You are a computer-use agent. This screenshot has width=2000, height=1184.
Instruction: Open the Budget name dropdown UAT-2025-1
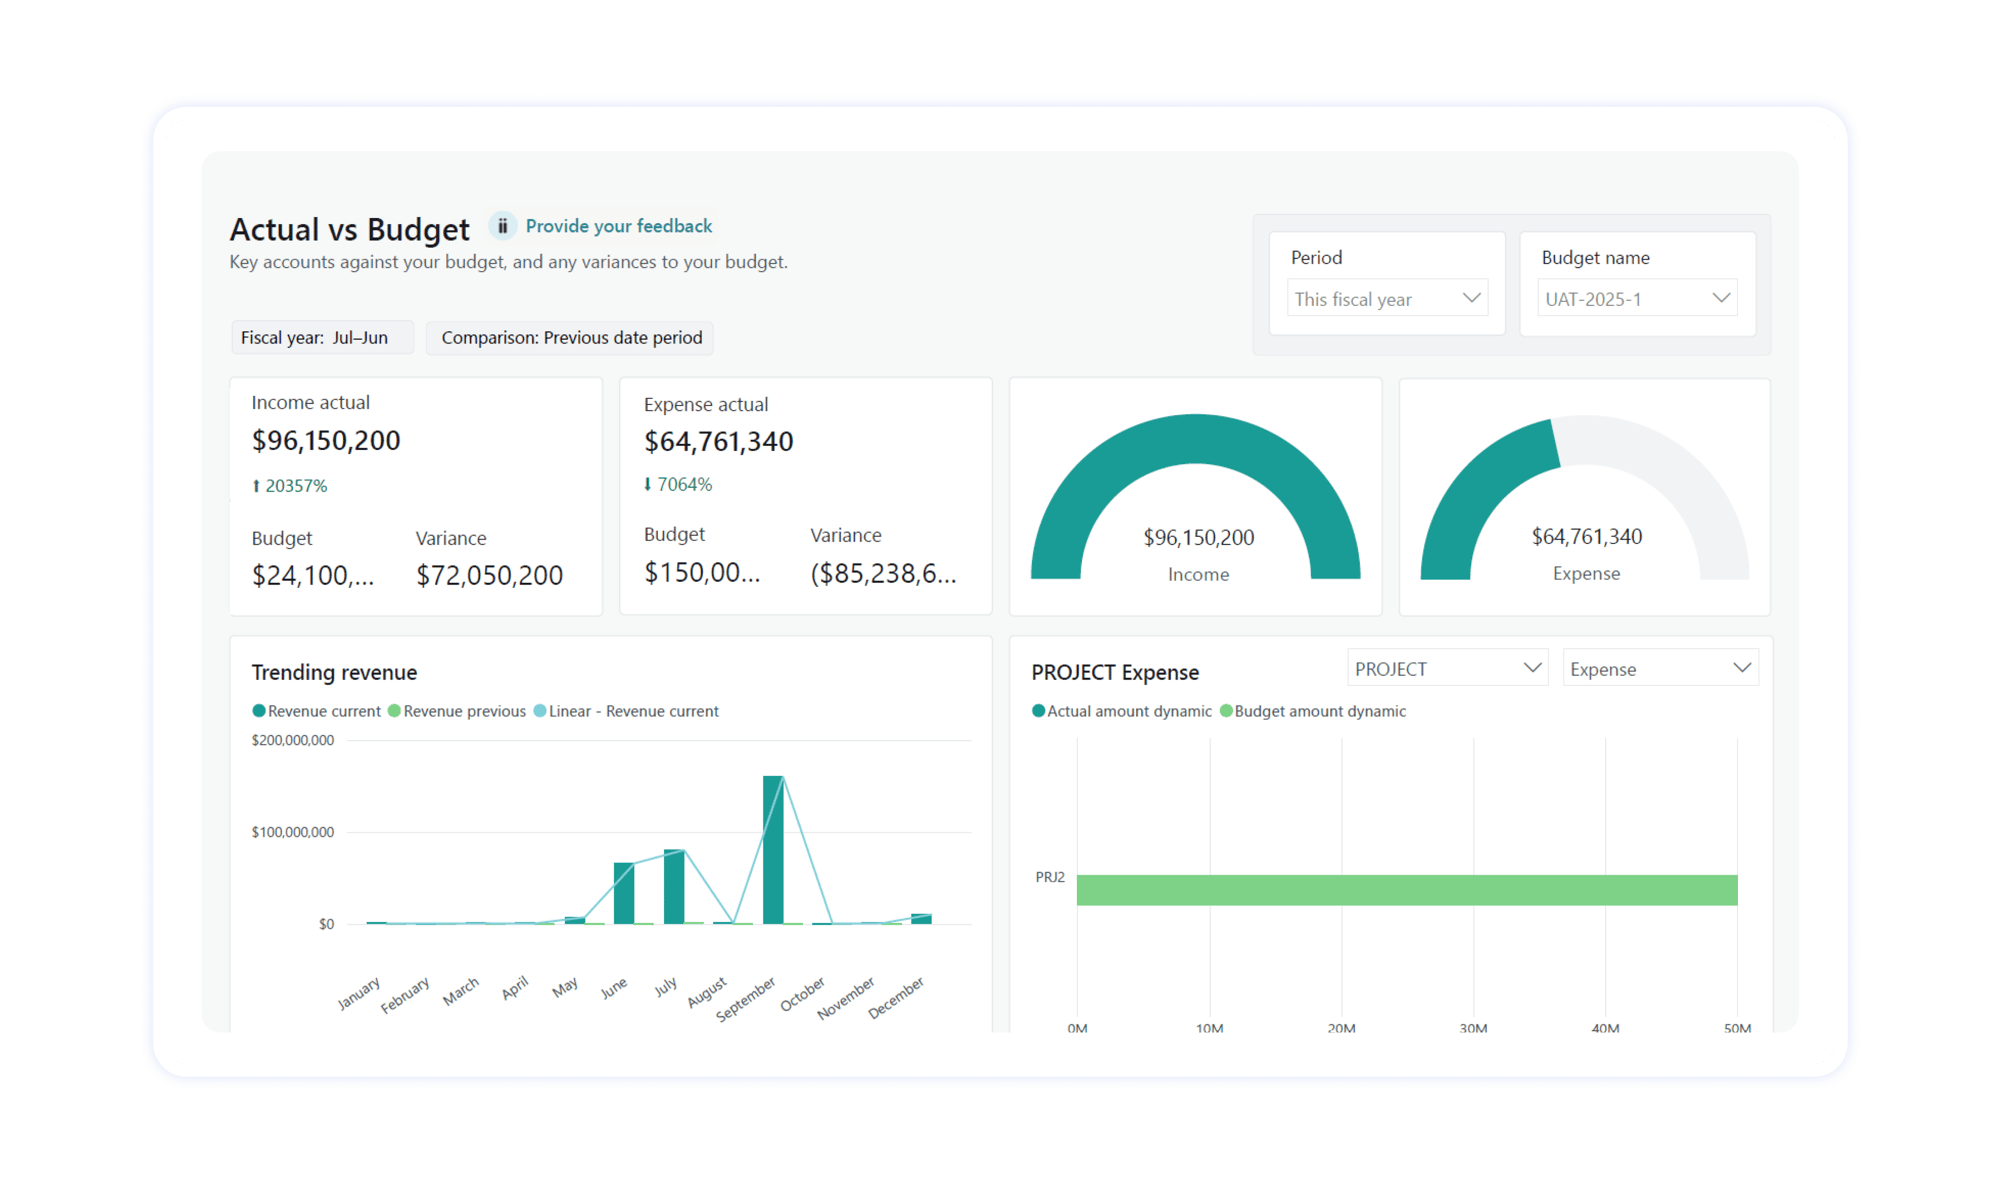[x=1636, y=297]
